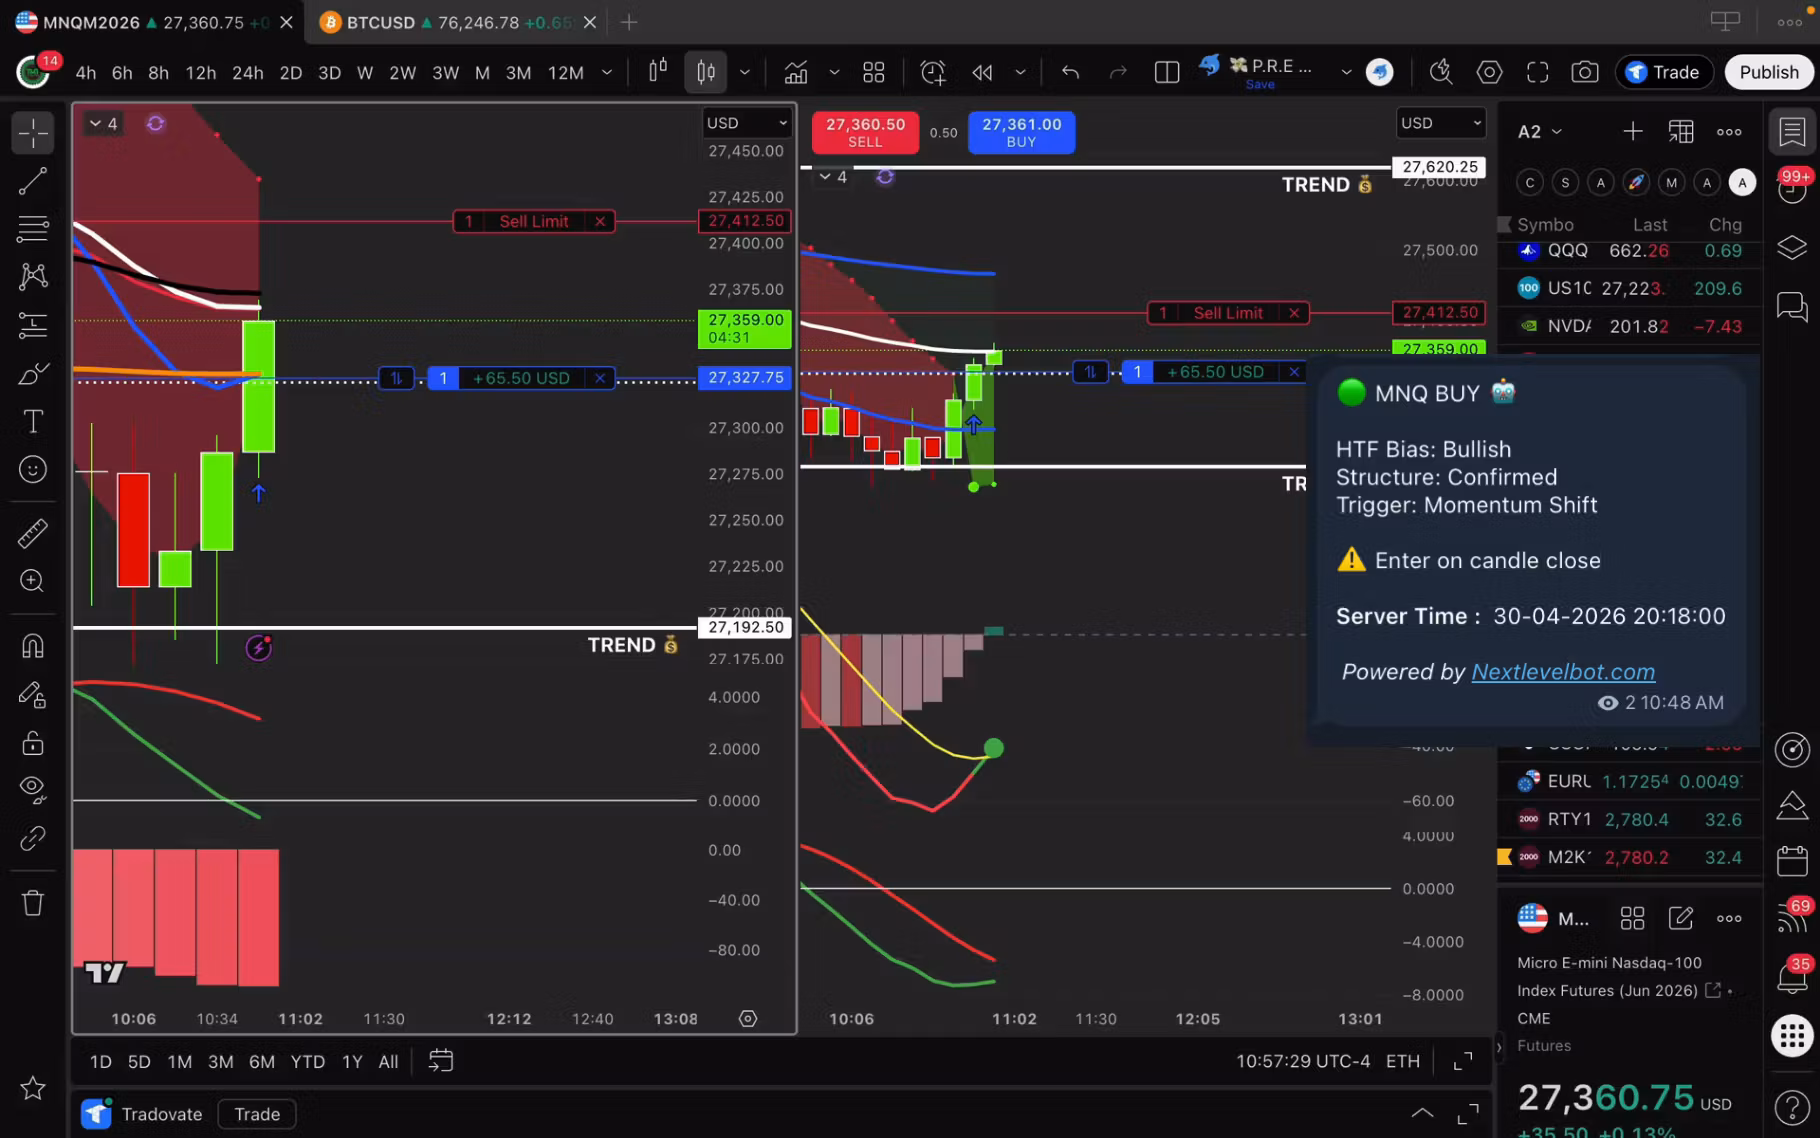
Task: Open the economic calendar panel
Action: pyautogui.click(x=1792, y=860)
